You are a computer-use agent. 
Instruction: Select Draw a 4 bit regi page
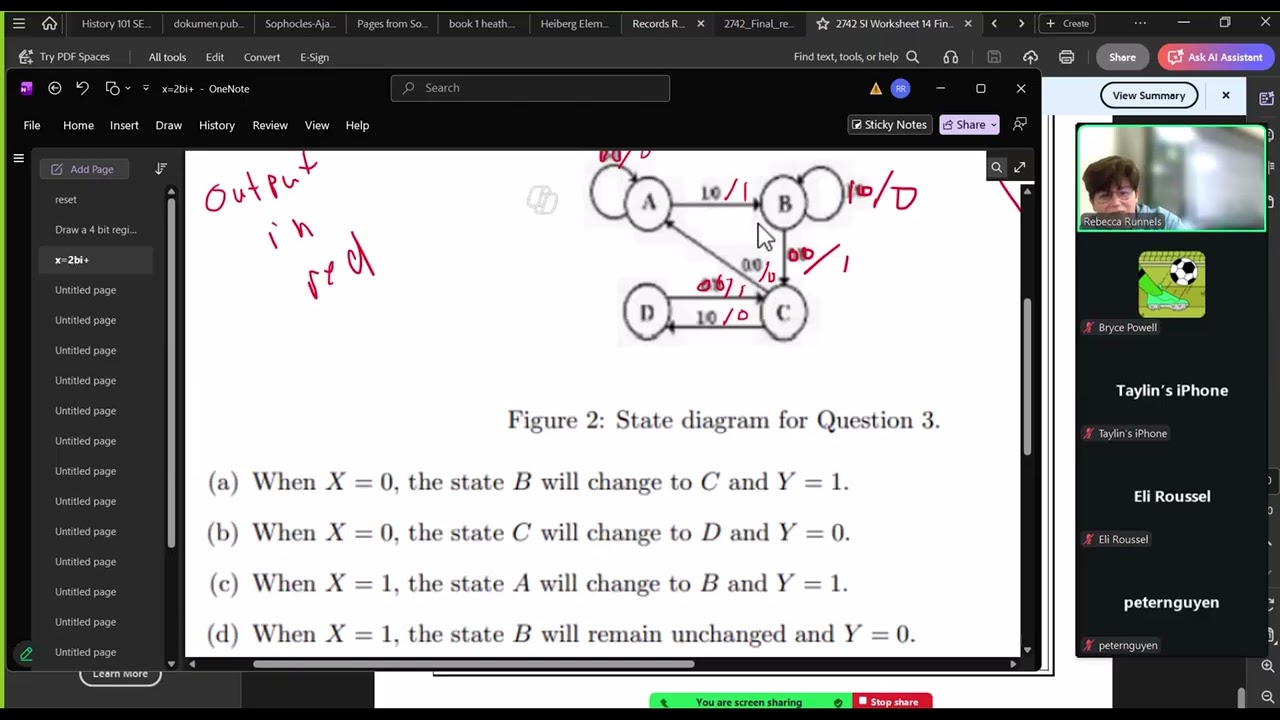coord(96,230)
